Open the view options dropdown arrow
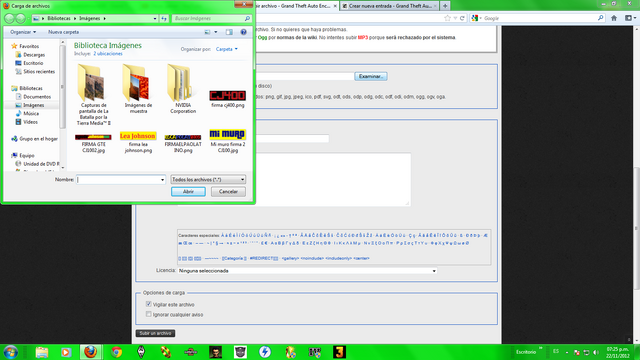The image size is (640, 360). coord(216,32)
